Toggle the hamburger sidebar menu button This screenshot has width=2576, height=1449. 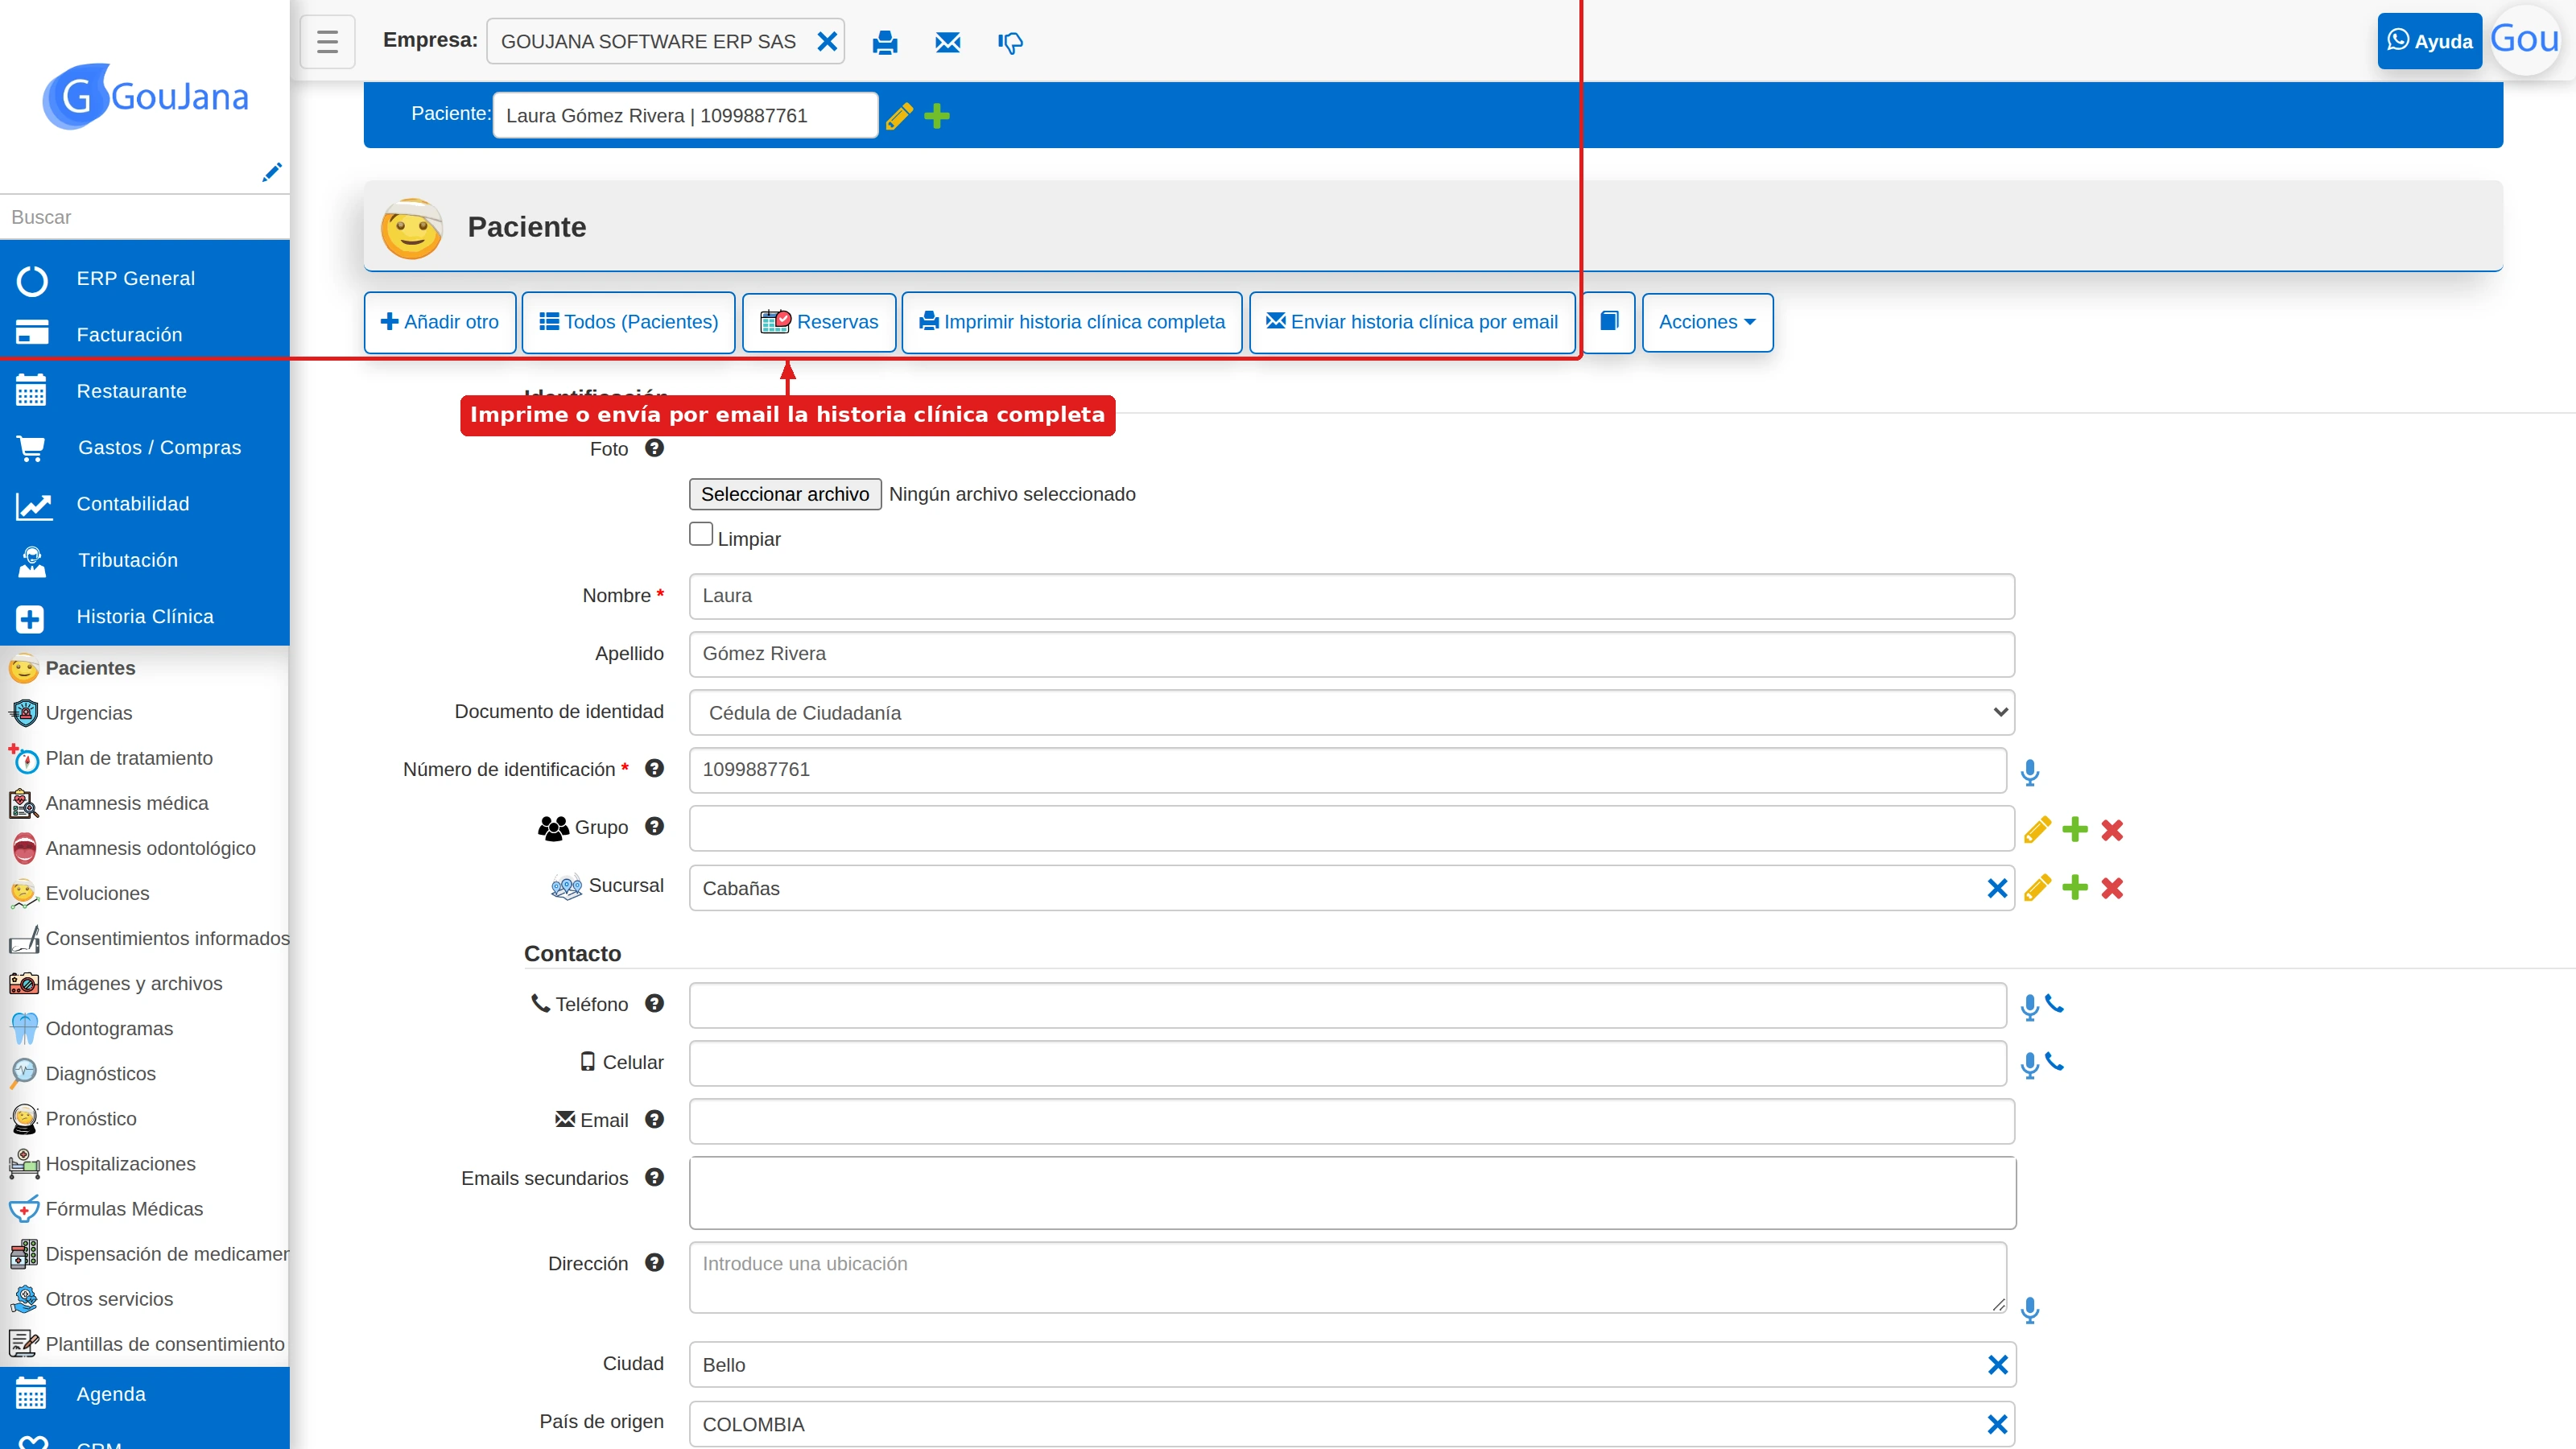pyautogui.click(x=327, y=41)
